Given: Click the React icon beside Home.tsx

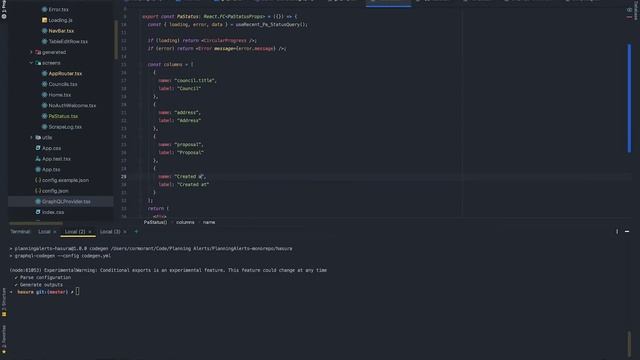Looking at the screenshot, I should [44, 95].
